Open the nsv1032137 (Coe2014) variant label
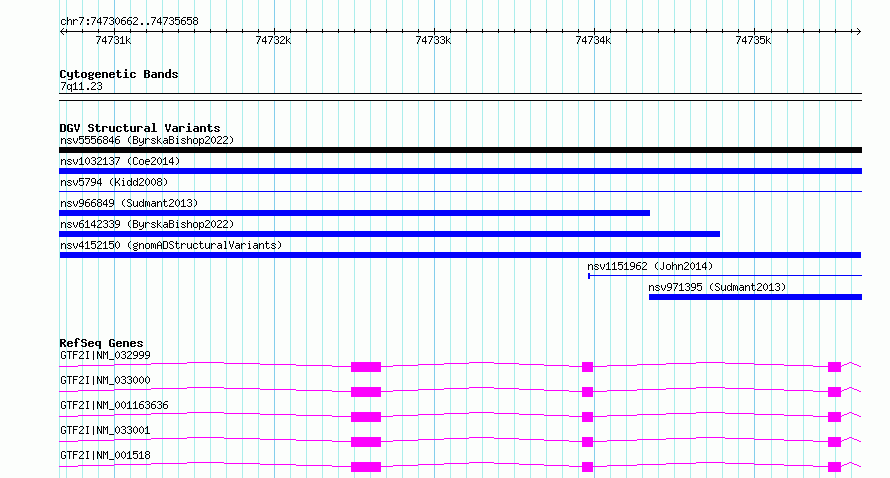Image resolution: width=890 pixels, height=478 pixels. pos(120,161)
